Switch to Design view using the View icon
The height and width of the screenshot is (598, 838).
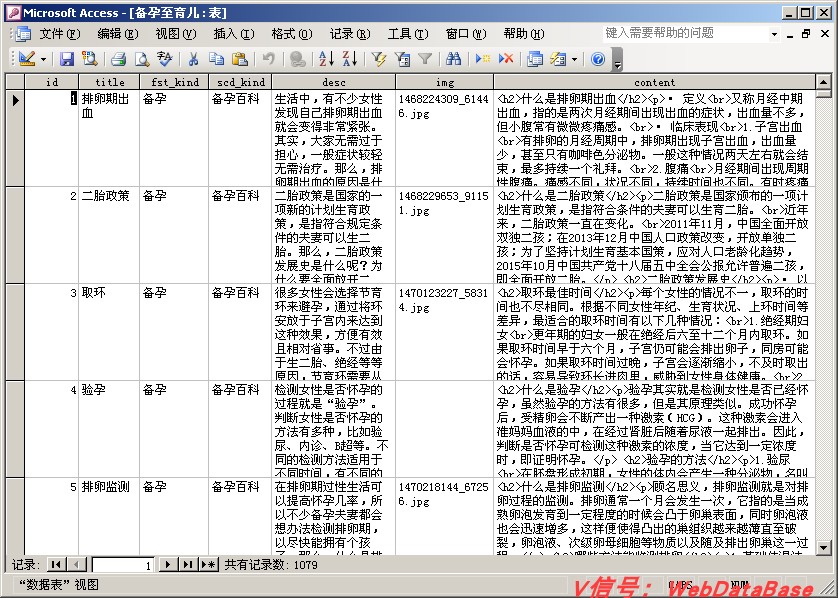tap(27, 59)
